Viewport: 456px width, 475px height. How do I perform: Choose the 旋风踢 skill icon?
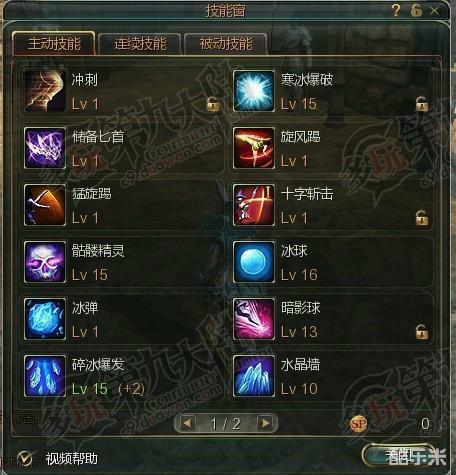click(254, 148)
